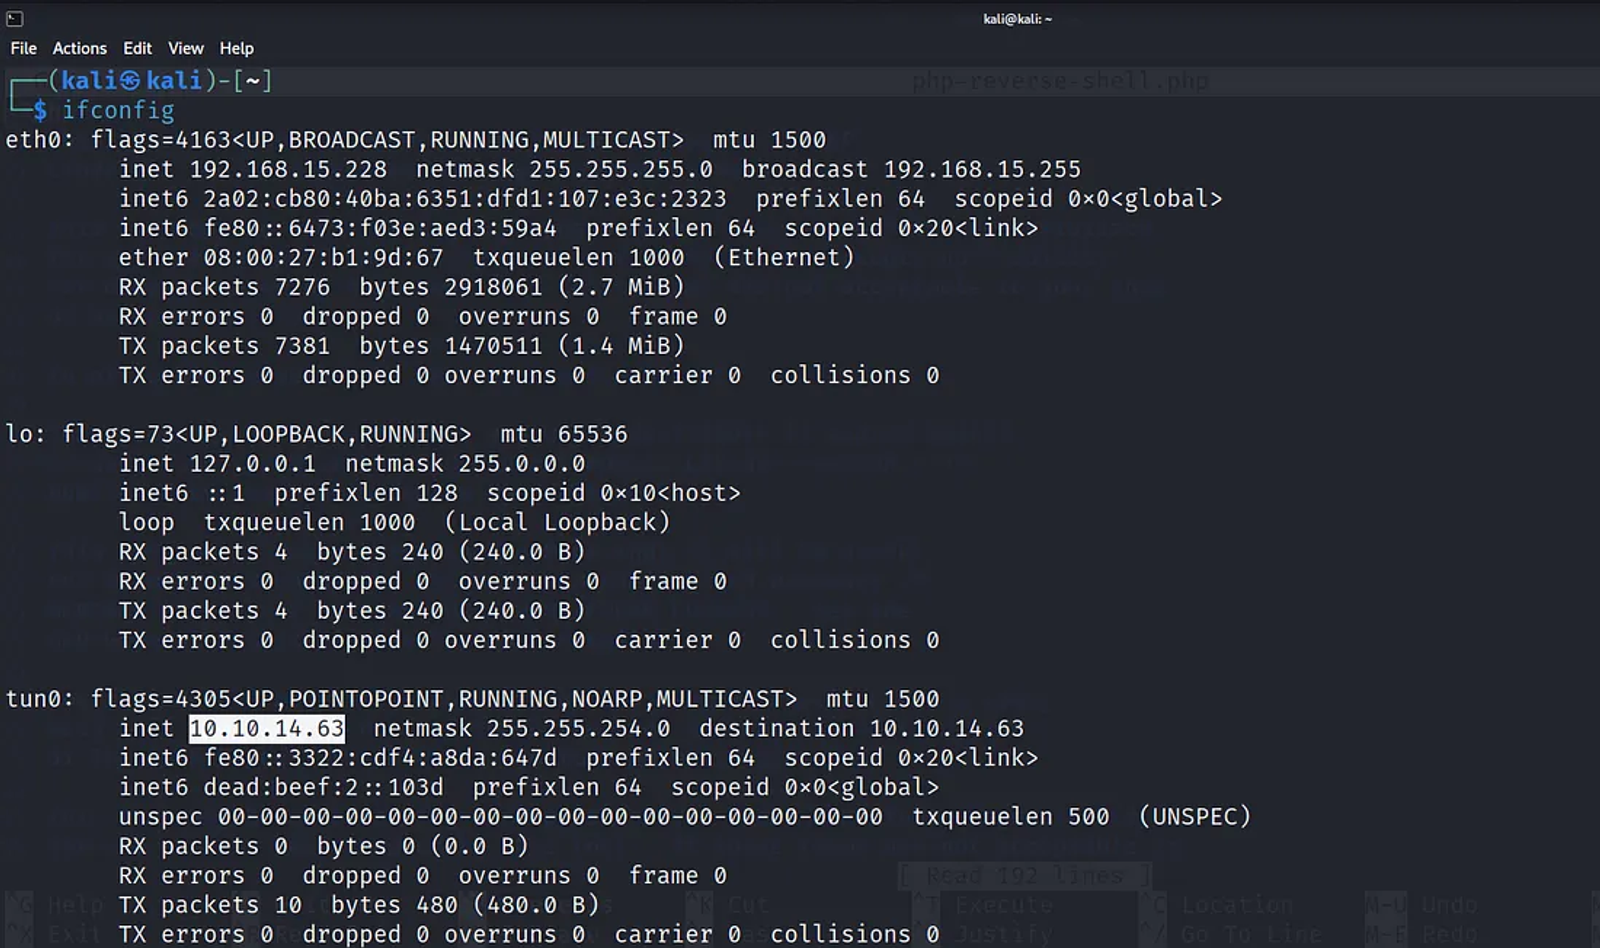
Task: Click the tun0 netmask 255.255.254.0
Action: (578, 728)
